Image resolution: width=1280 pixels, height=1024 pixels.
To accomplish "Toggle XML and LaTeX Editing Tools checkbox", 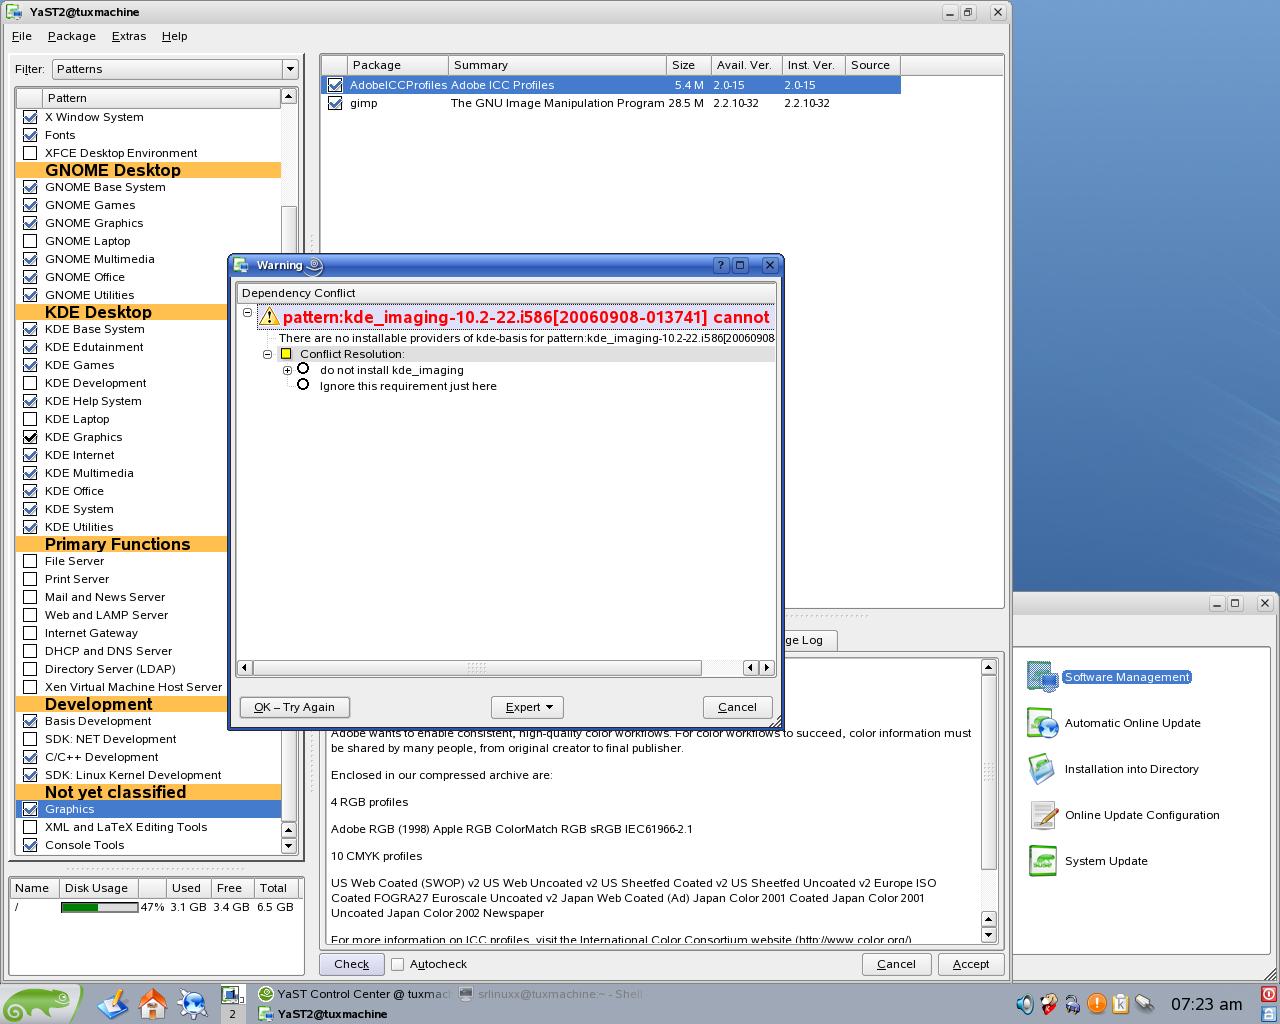I will [x=30, y=827].
